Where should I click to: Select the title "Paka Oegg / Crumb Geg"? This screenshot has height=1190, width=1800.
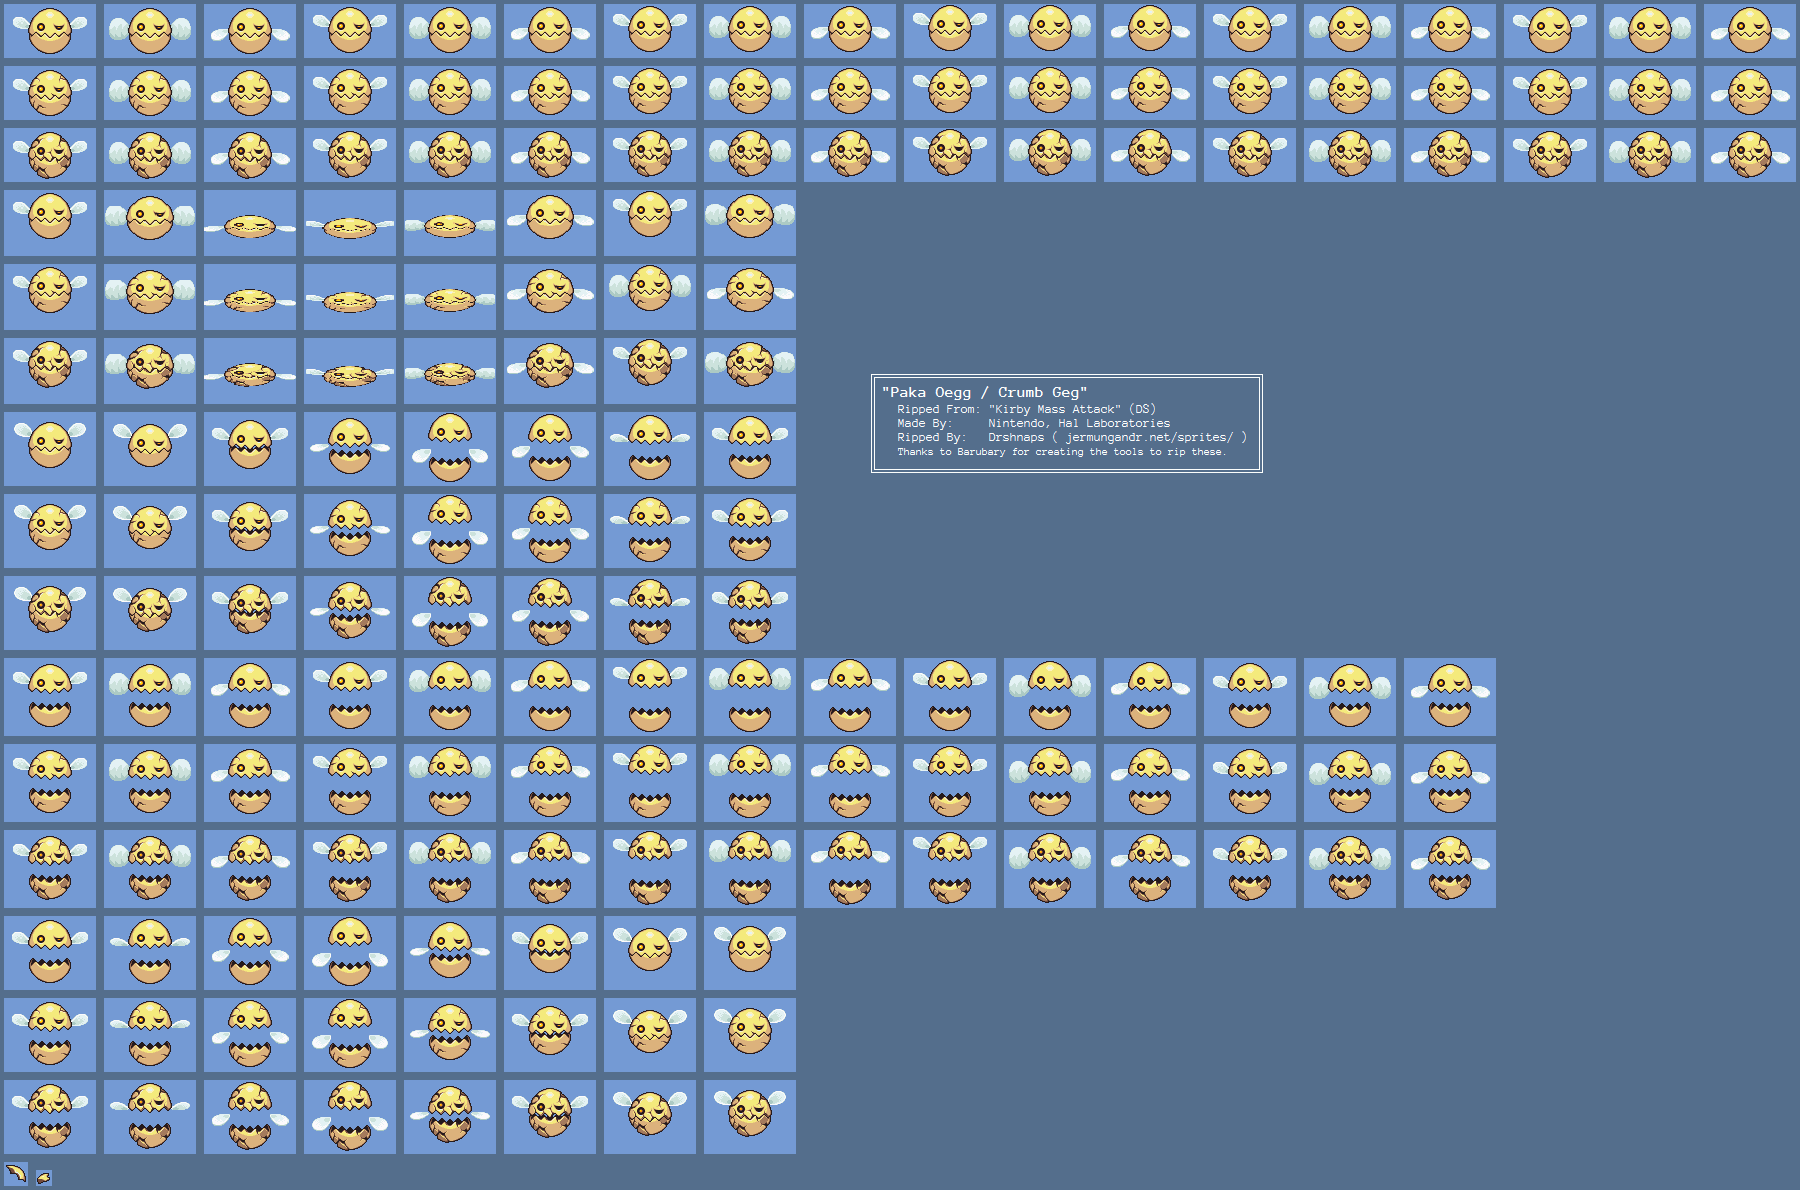point(984,392)
